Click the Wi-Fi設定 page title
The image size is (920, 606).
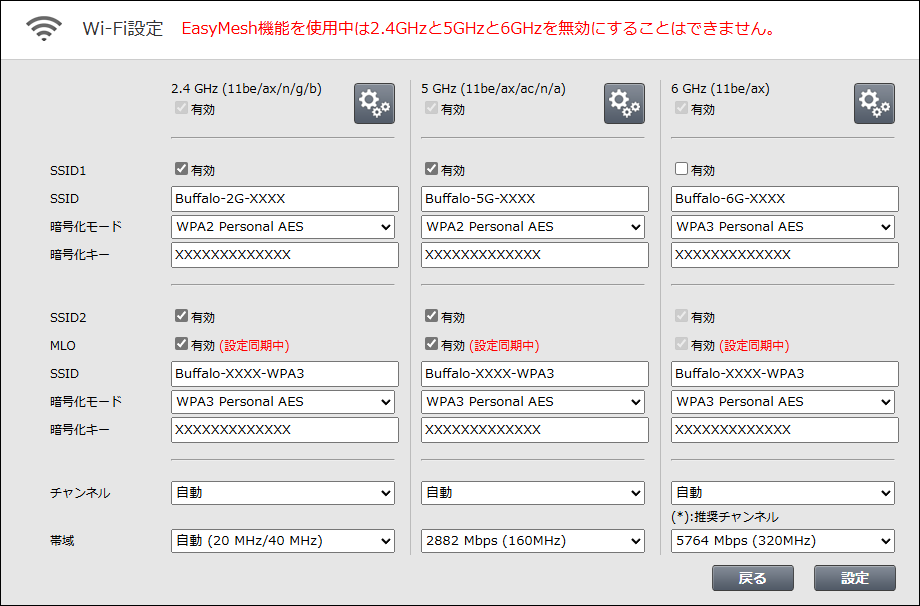click(x=123, y=28)
